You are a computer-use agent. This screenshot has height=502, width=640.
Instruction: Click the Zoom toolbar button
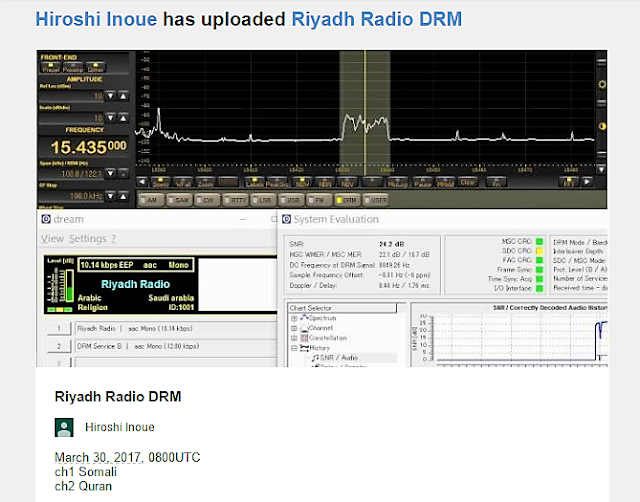[x=205, y=182]
